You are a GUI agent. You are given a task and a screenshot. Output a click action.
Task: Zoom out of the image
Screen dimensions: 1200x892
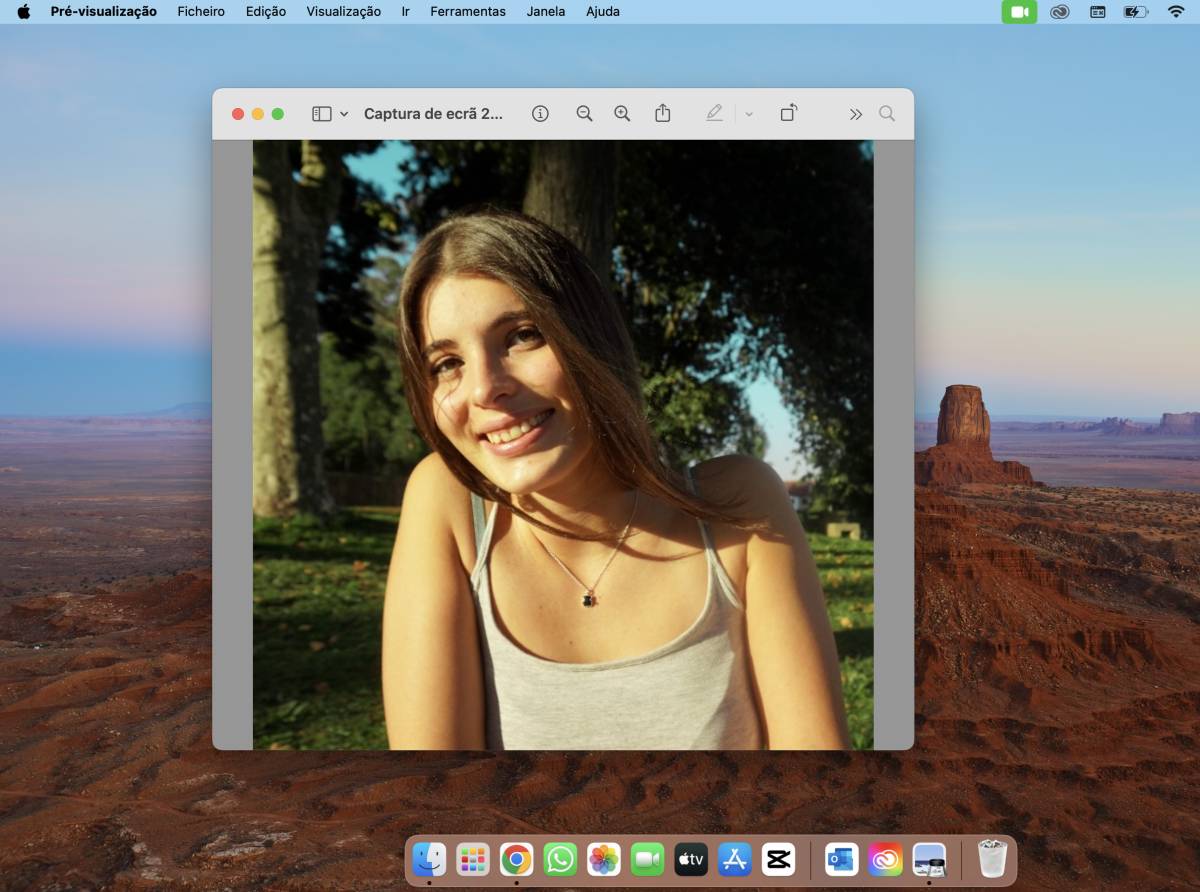coord(585,114)
